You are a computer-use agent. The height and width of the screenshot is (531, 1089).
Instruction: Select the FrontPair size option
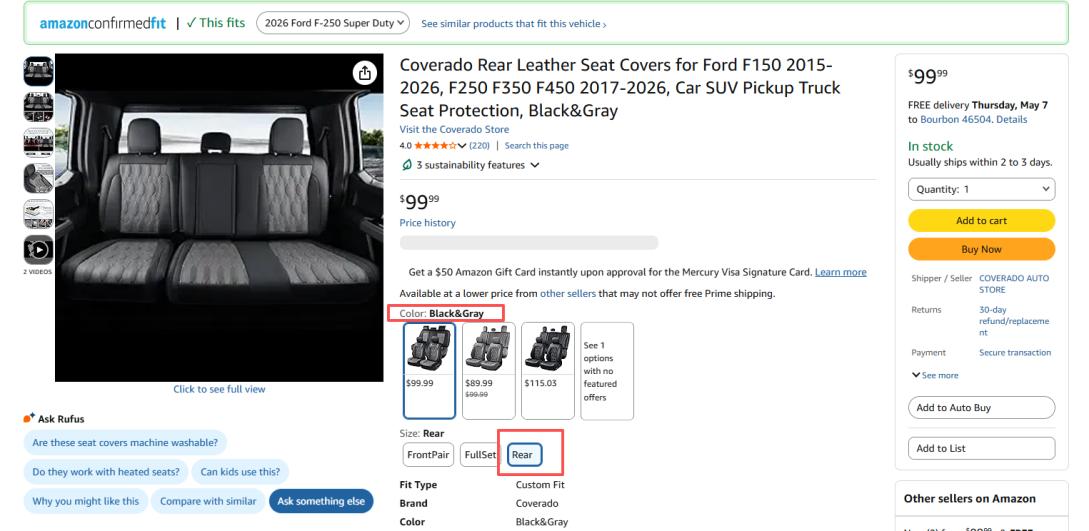[428, 455]
